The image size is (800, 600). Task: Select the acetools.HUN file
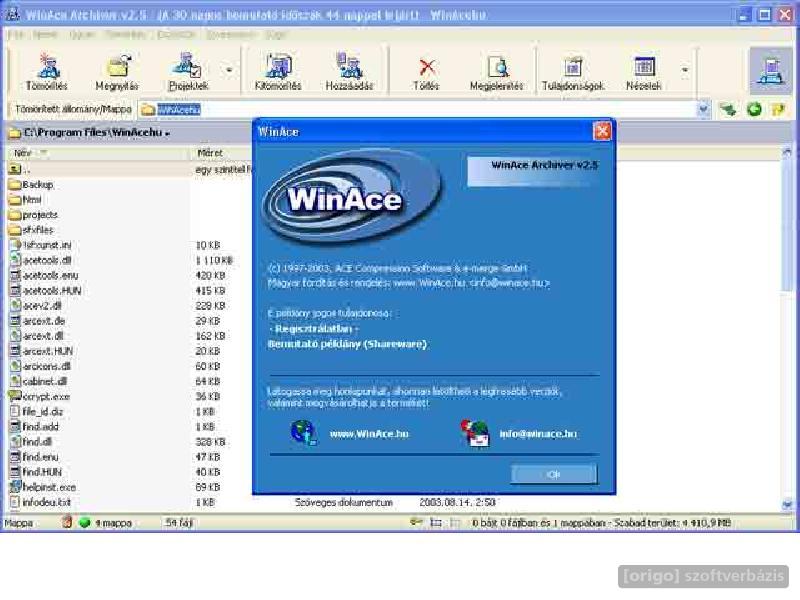[46, 290]
